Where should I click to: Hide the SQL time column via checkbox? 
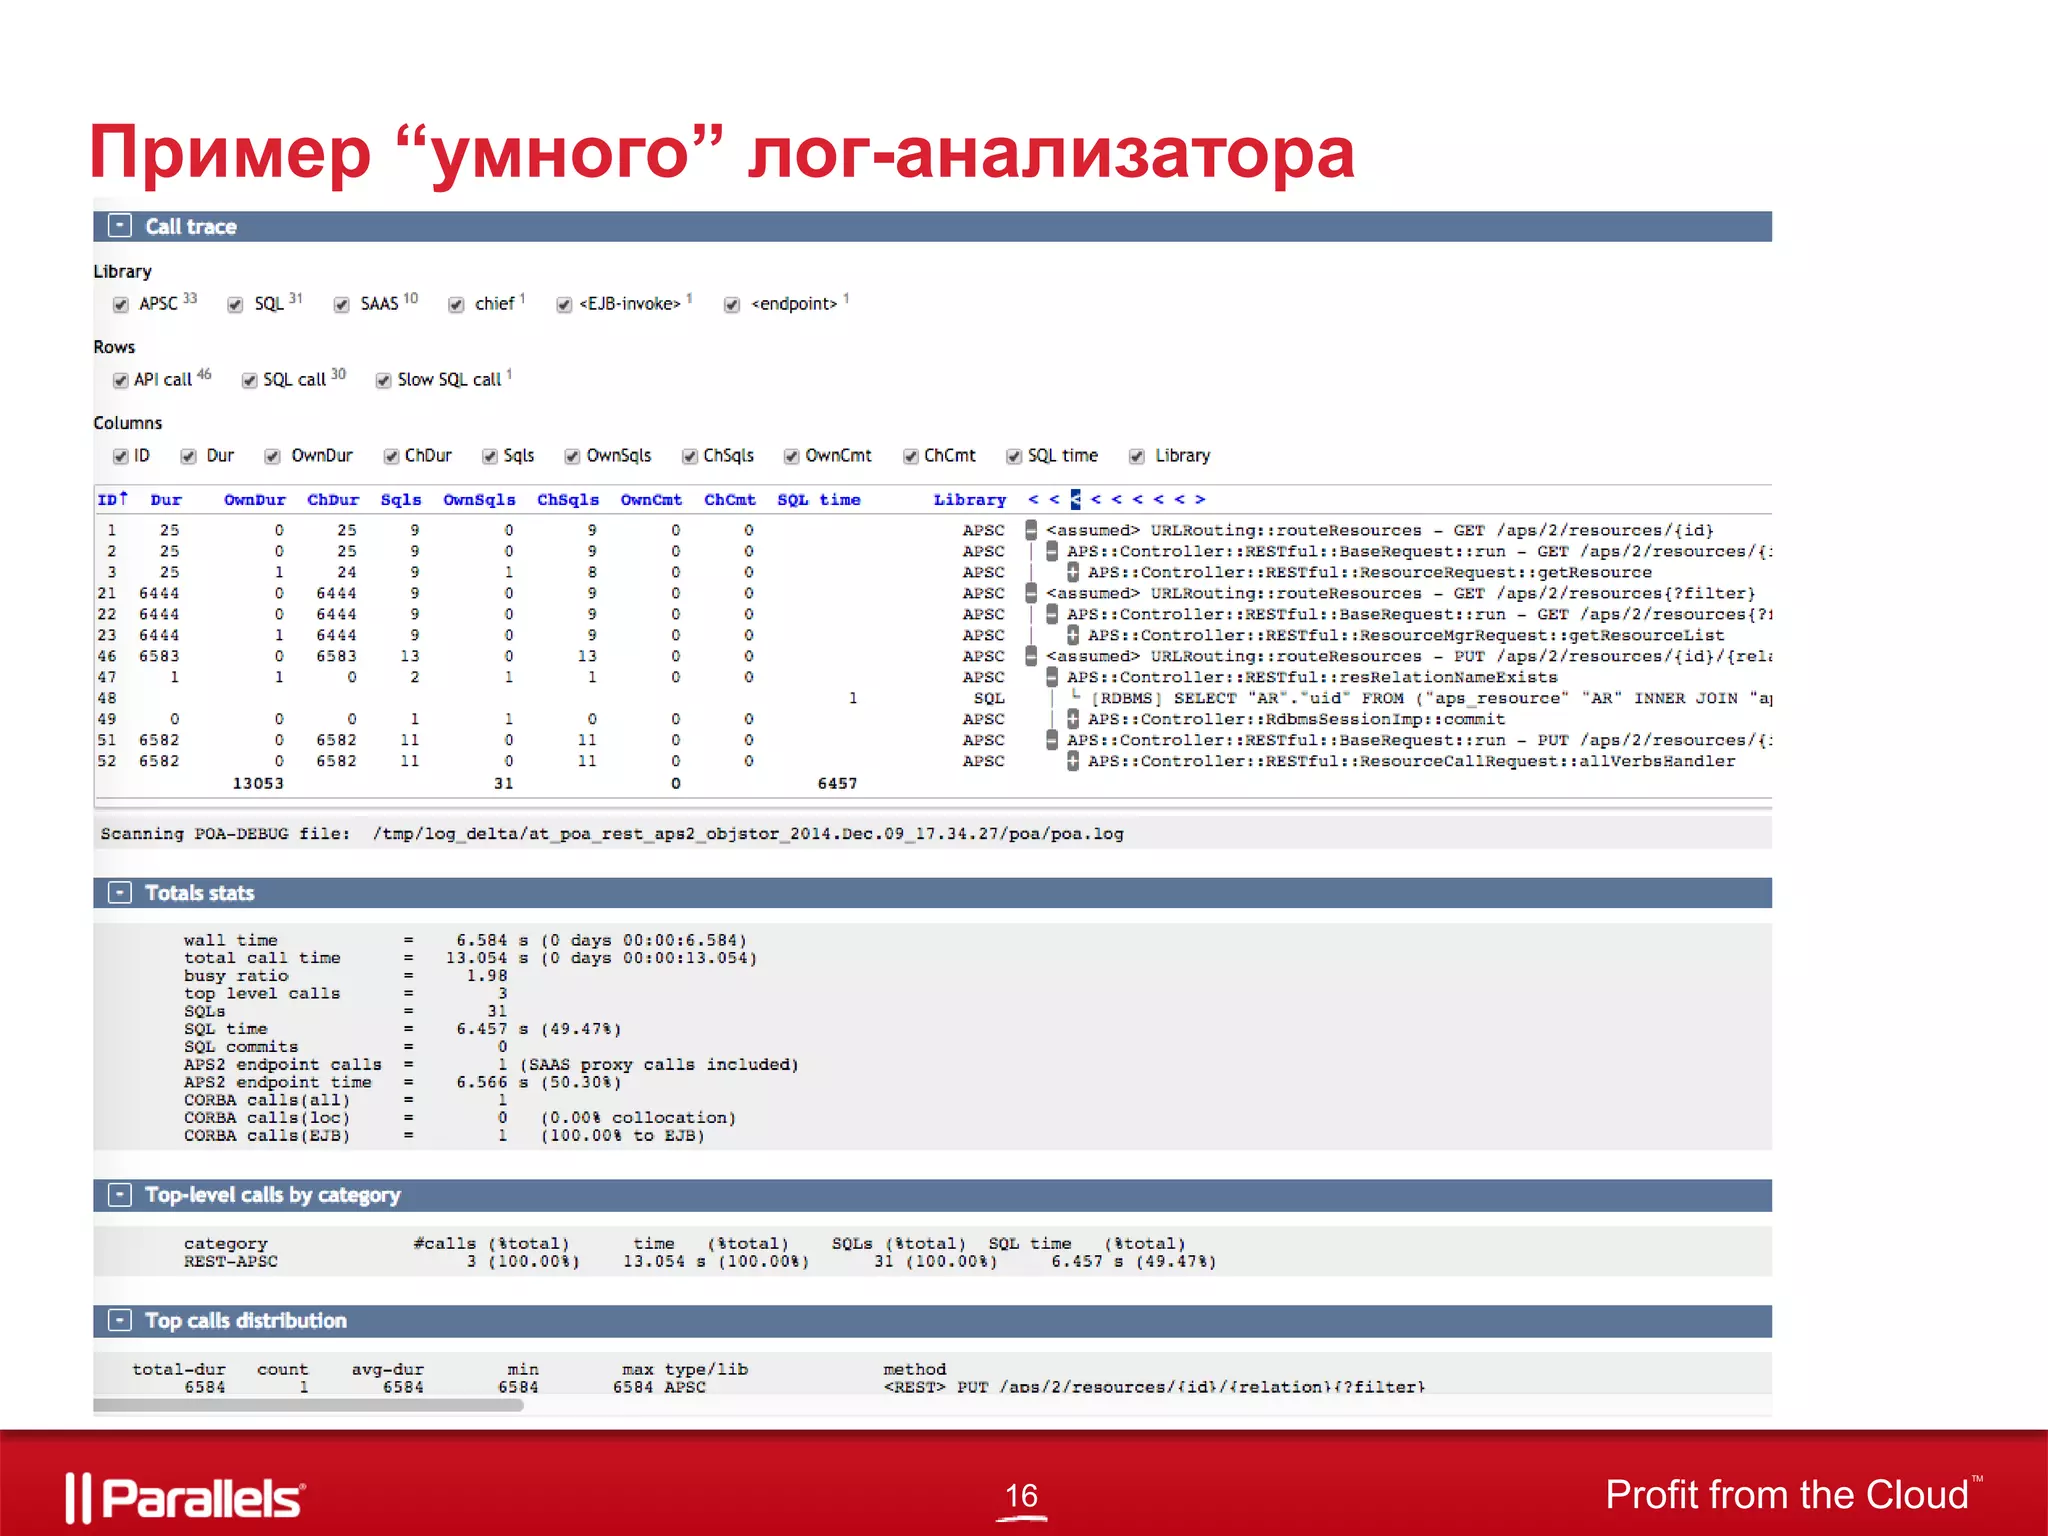point(1014,457)
